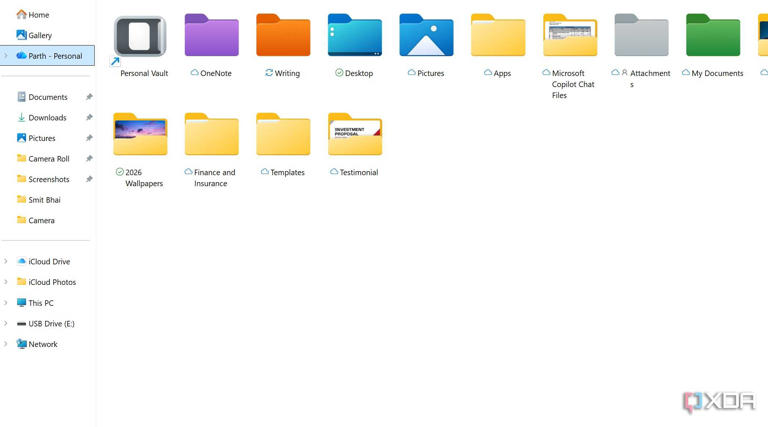The width and height of the screenshot is (768, 427).
Task: Open the 2026 Wallpapers folder thumbnail
Action: 140,135
